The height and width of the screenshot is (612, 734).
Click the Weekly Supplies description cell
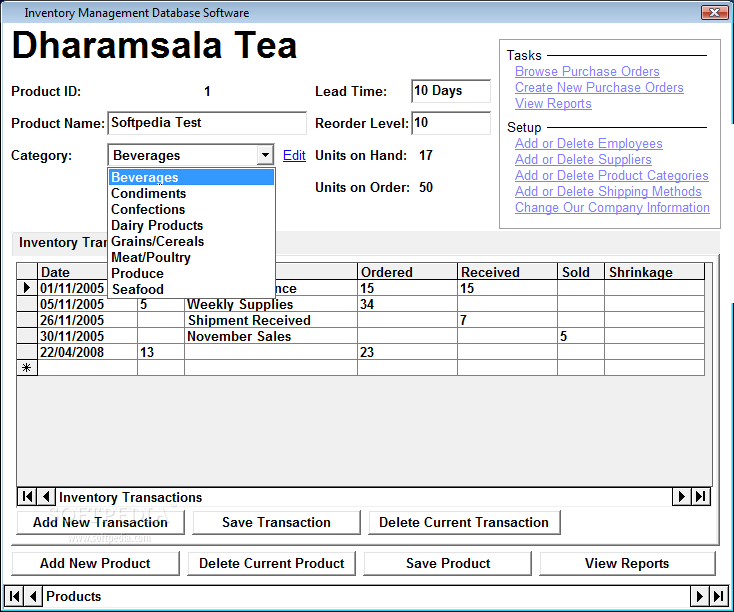coord(271,304)
